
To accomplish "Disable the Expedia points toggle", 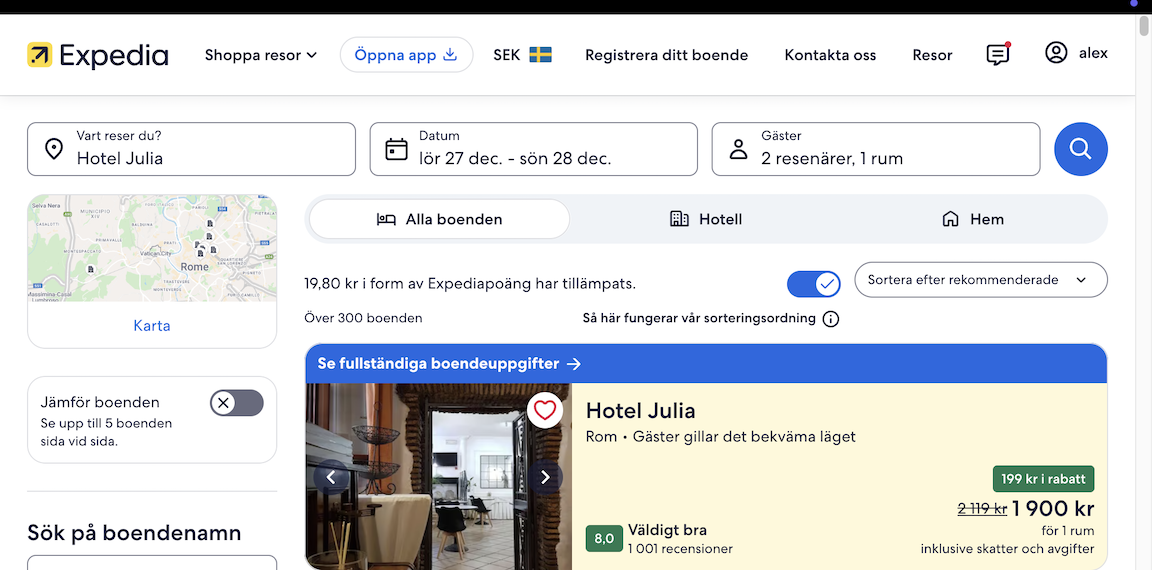I will tap(814, 284).
